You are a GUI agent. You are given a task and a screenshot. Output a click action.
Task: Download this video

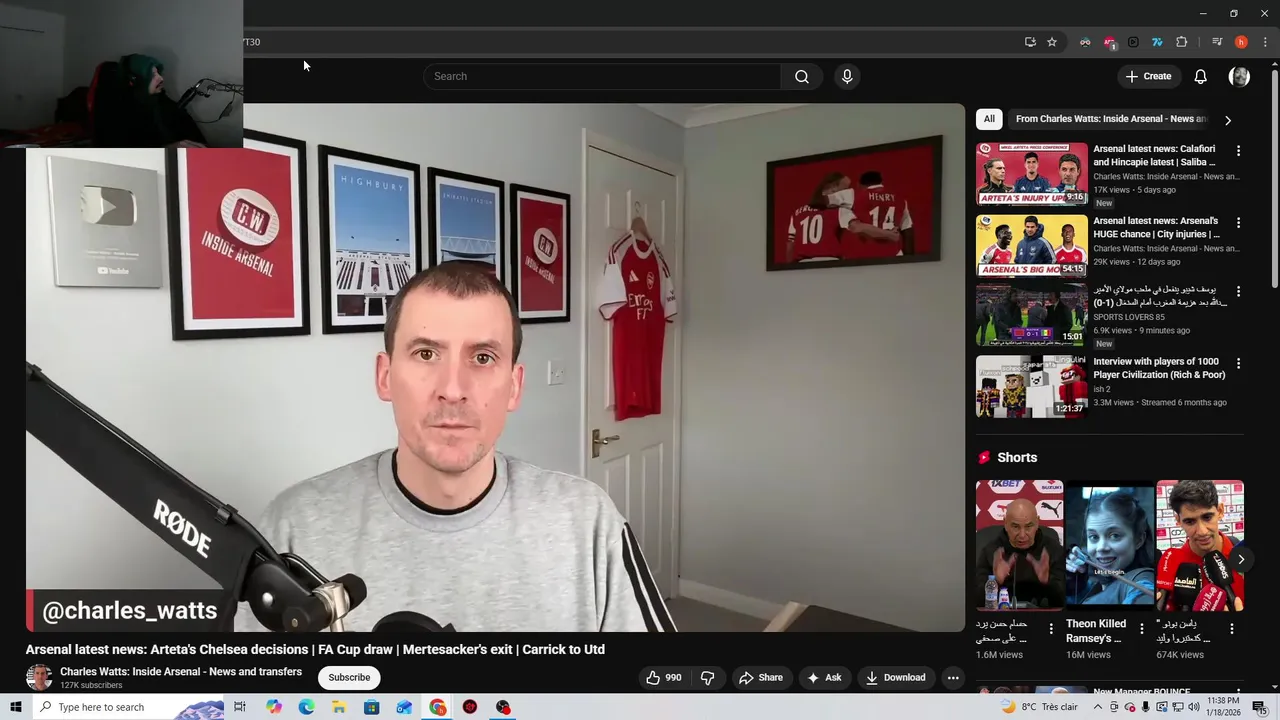pyautogui.click(x=895, y=678)
